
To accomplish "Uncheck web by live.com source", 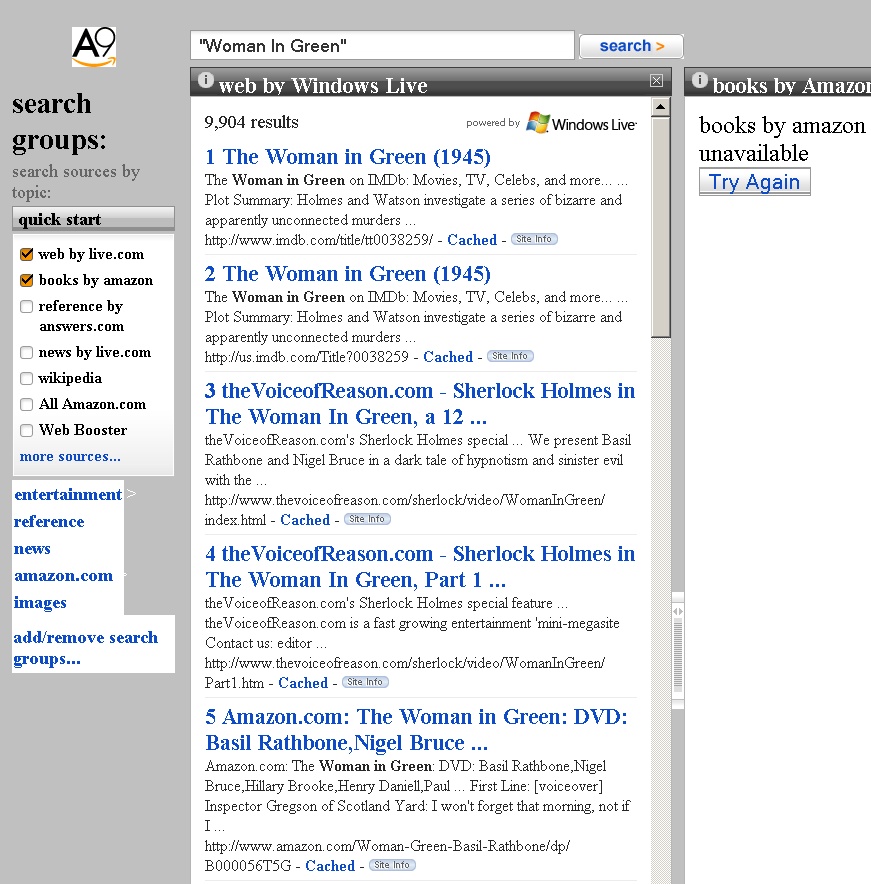I will pos(26,254).
